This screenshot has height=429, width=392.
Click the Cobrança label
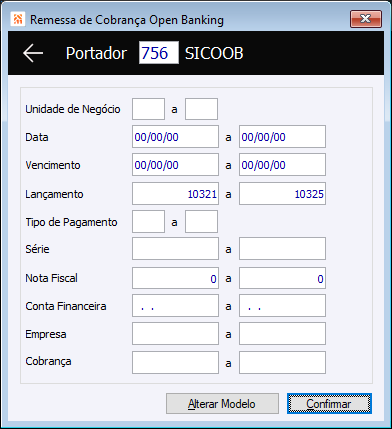click(x=48, y=362)
